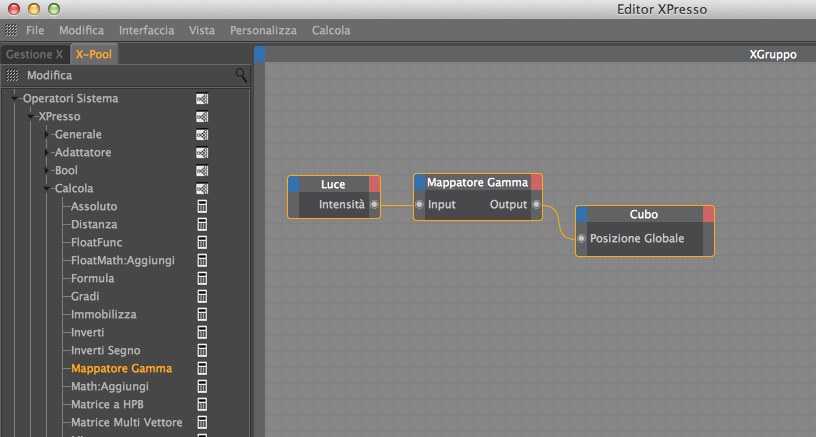Image resolution: width=816 pixels, height=437 pixels.
Task: Click the calculator icon next to FloatFunc
Action: [x=202, y=242]
